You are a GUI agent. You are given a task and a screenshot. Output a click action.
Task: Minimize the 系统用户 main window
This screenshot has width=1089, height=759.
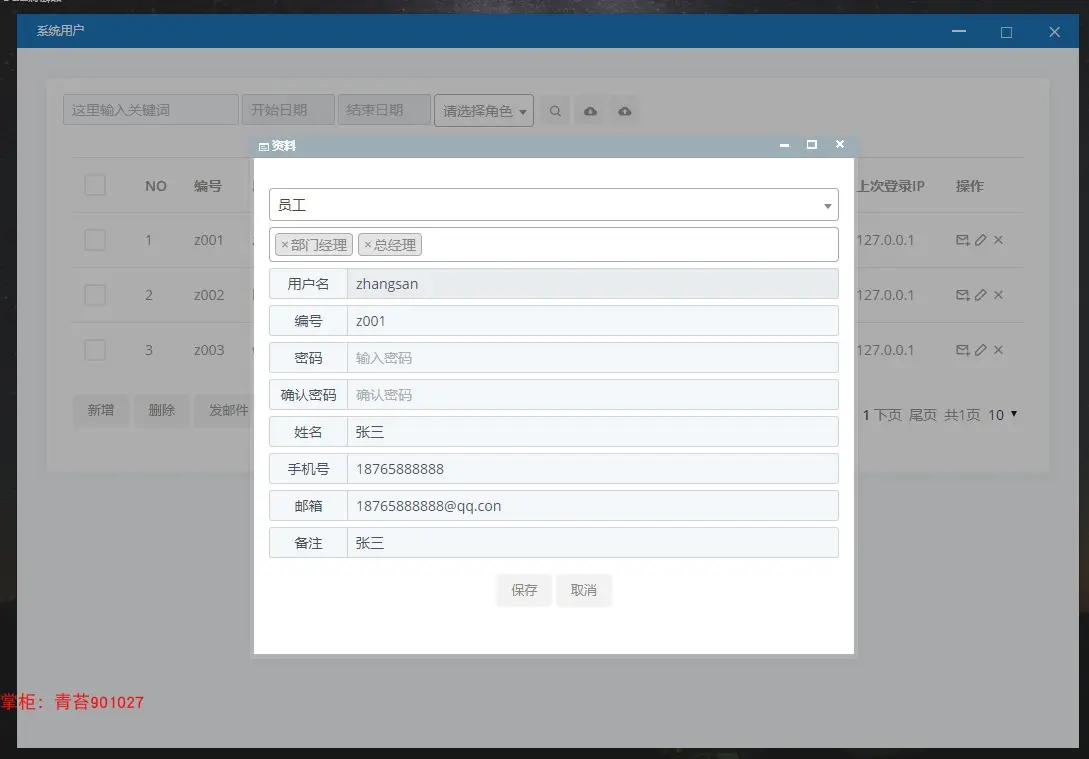[x=959, y=31]
